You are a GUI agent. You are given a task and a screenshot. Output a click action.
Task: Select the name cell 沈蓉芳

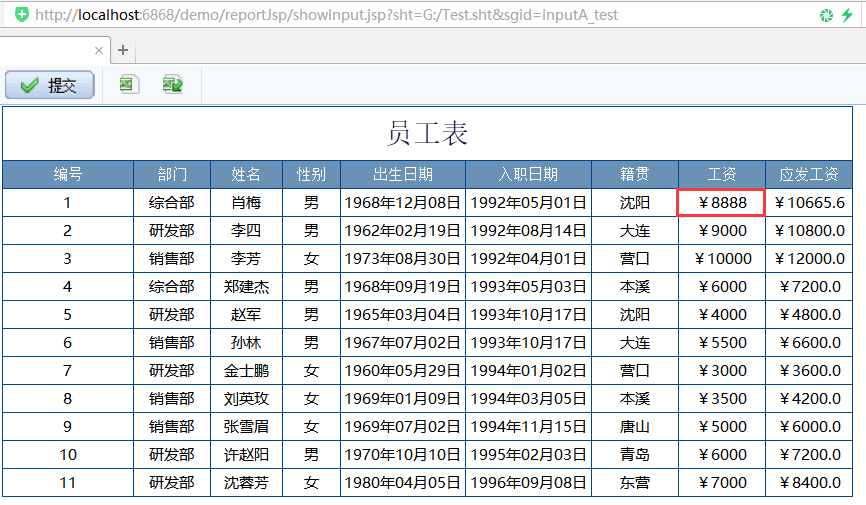[x=246, y=482]
